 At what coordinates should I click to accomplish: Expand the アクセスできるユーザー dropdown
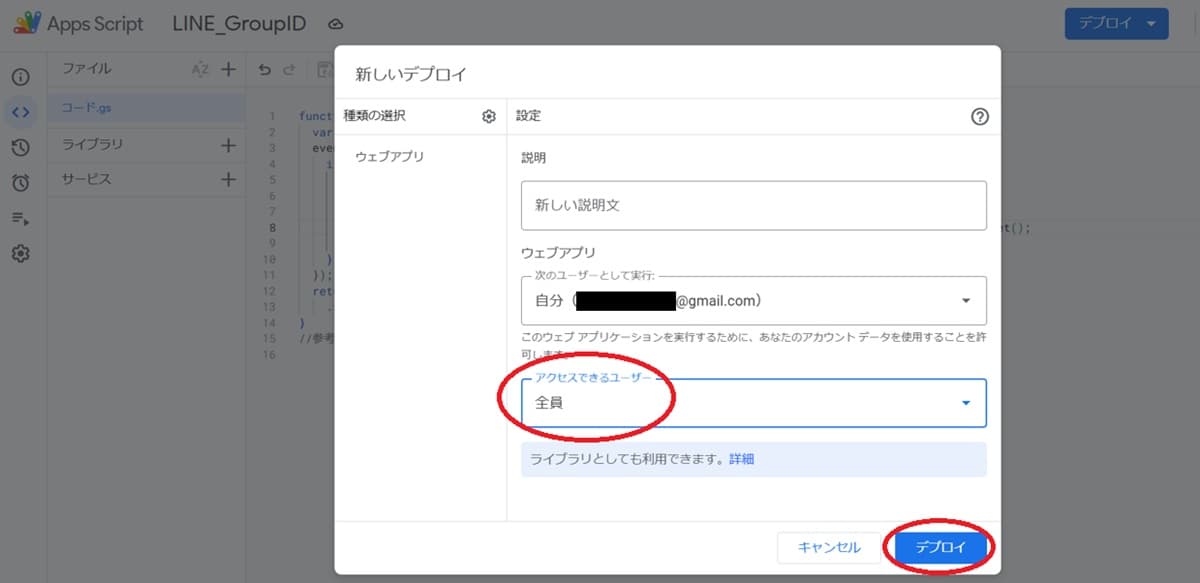click(753, 402)
